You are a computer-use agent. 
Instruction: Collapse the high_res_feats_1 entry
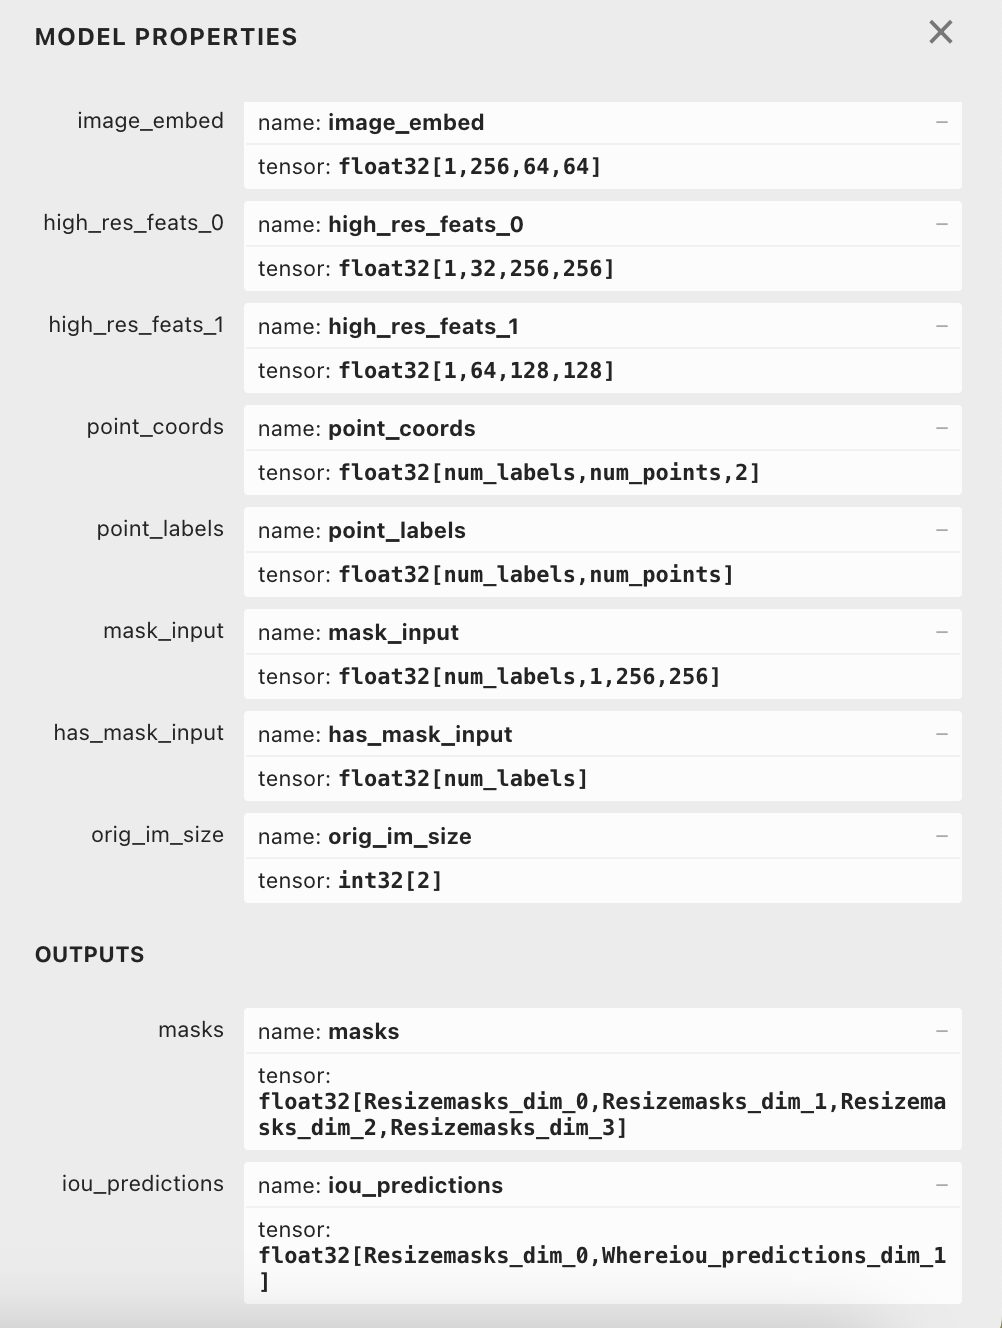click(x=941, y=326)
